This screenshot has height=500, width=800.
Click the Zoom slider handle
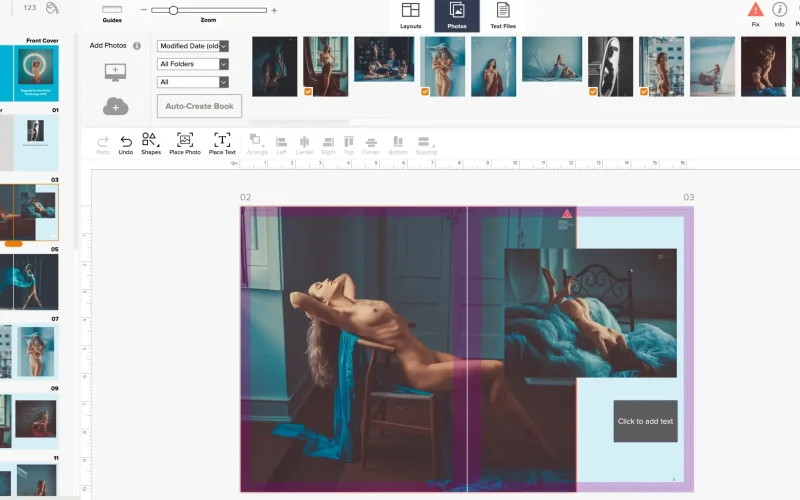(x=173, y=10)
